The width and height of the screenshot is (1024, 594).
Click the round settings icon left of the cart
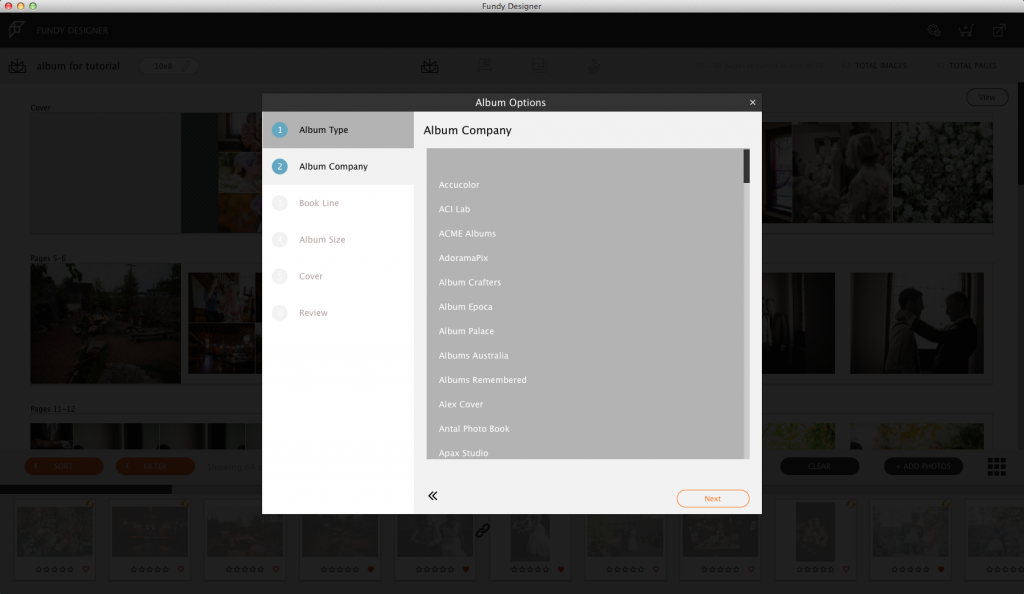click(x=934, y=30)
